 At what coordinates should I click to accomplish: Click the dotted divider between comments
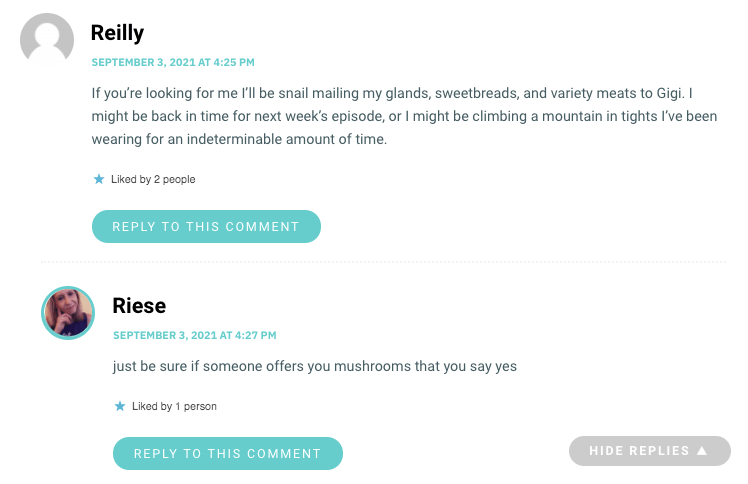click(x=384, y=262)
